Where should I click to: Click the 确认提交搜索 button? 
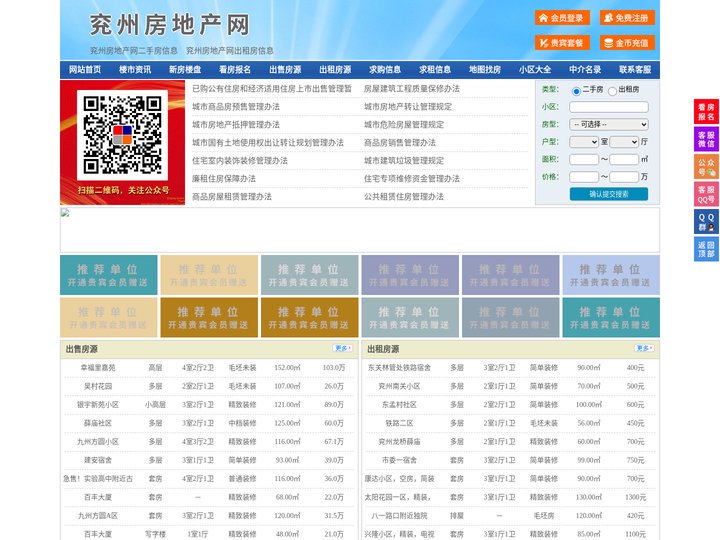pos(609,194)
